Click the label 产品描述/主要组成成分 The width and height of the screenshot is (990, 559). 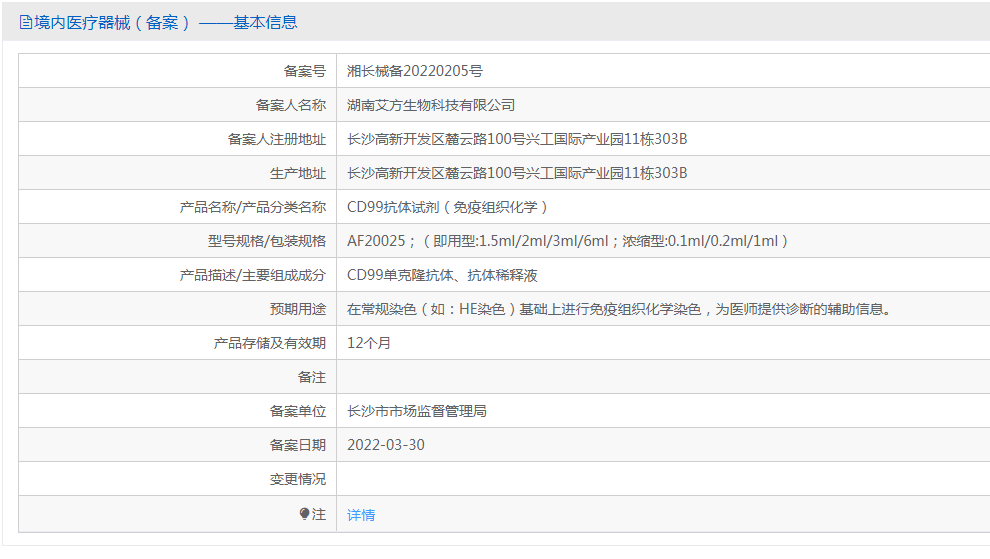253,275
